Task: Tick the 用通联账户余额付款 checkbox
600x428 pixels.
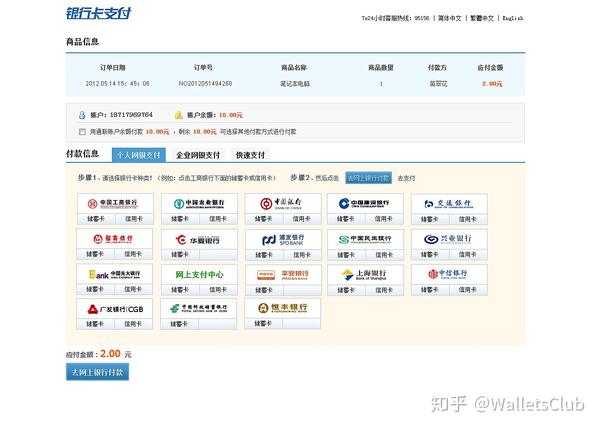Action: tap(82, 132)
